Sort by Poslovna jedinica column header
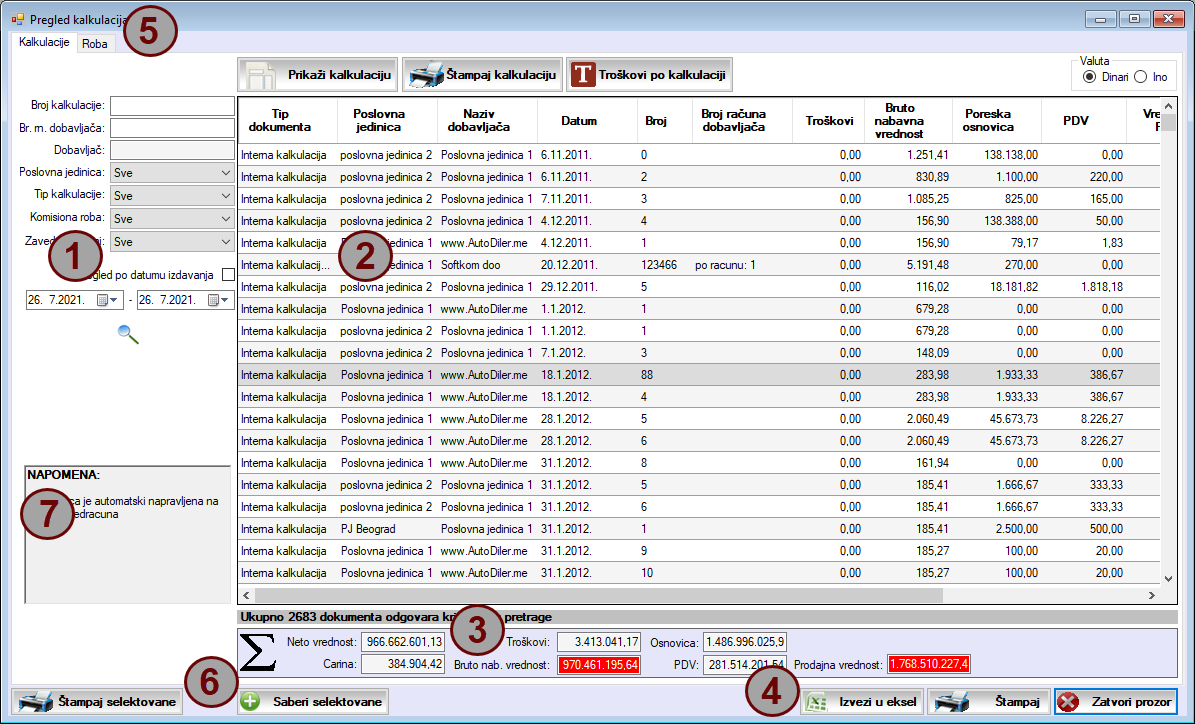 coord(387,120)
